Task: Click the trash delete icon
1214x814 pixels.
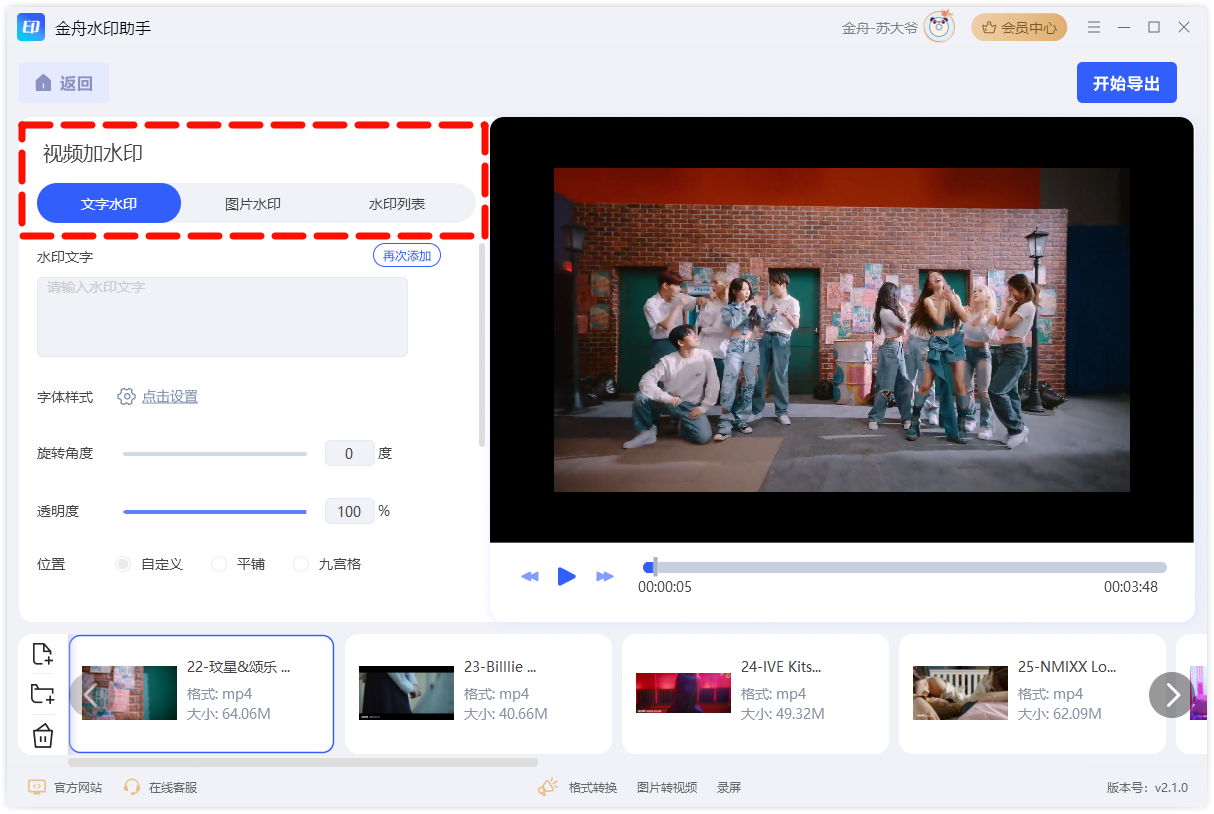Action: [42, 736]
